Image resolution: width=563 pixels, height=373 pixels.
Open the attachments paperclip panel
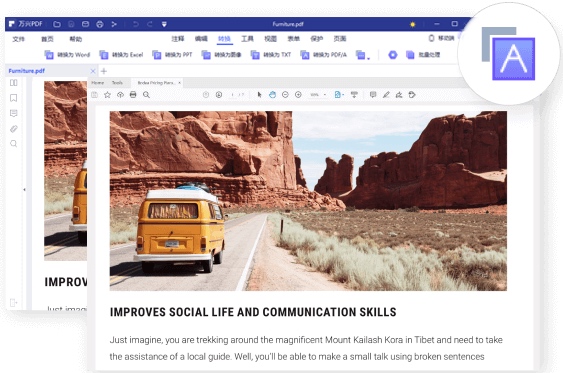[x=14, y=129]
